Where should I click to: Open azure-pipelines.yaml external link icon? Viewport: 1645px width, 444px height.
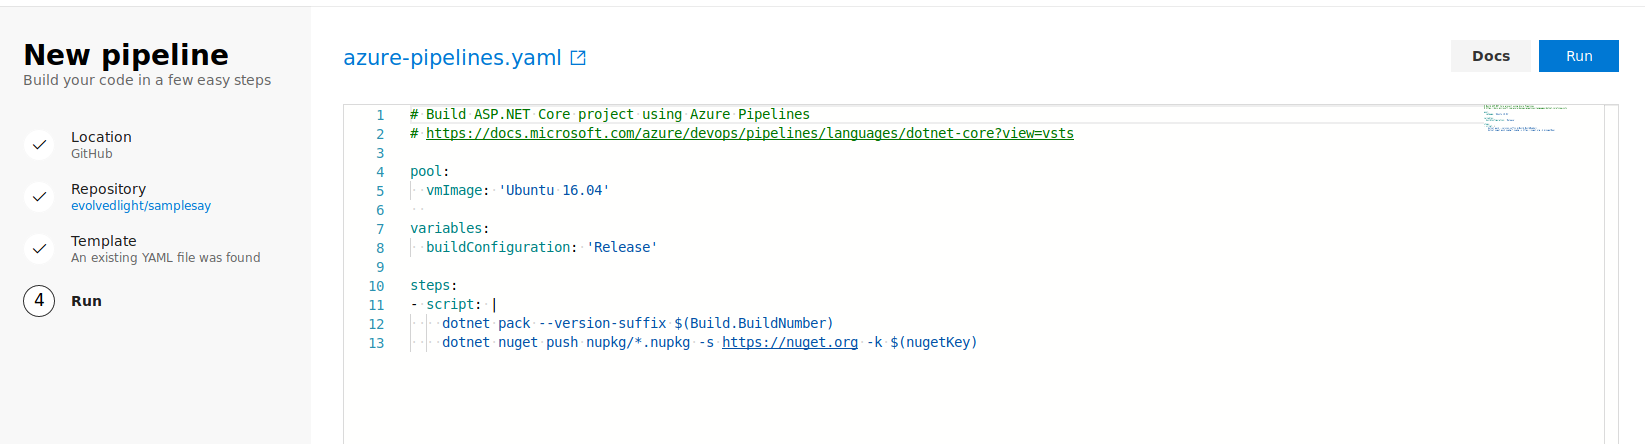point(578,58)
